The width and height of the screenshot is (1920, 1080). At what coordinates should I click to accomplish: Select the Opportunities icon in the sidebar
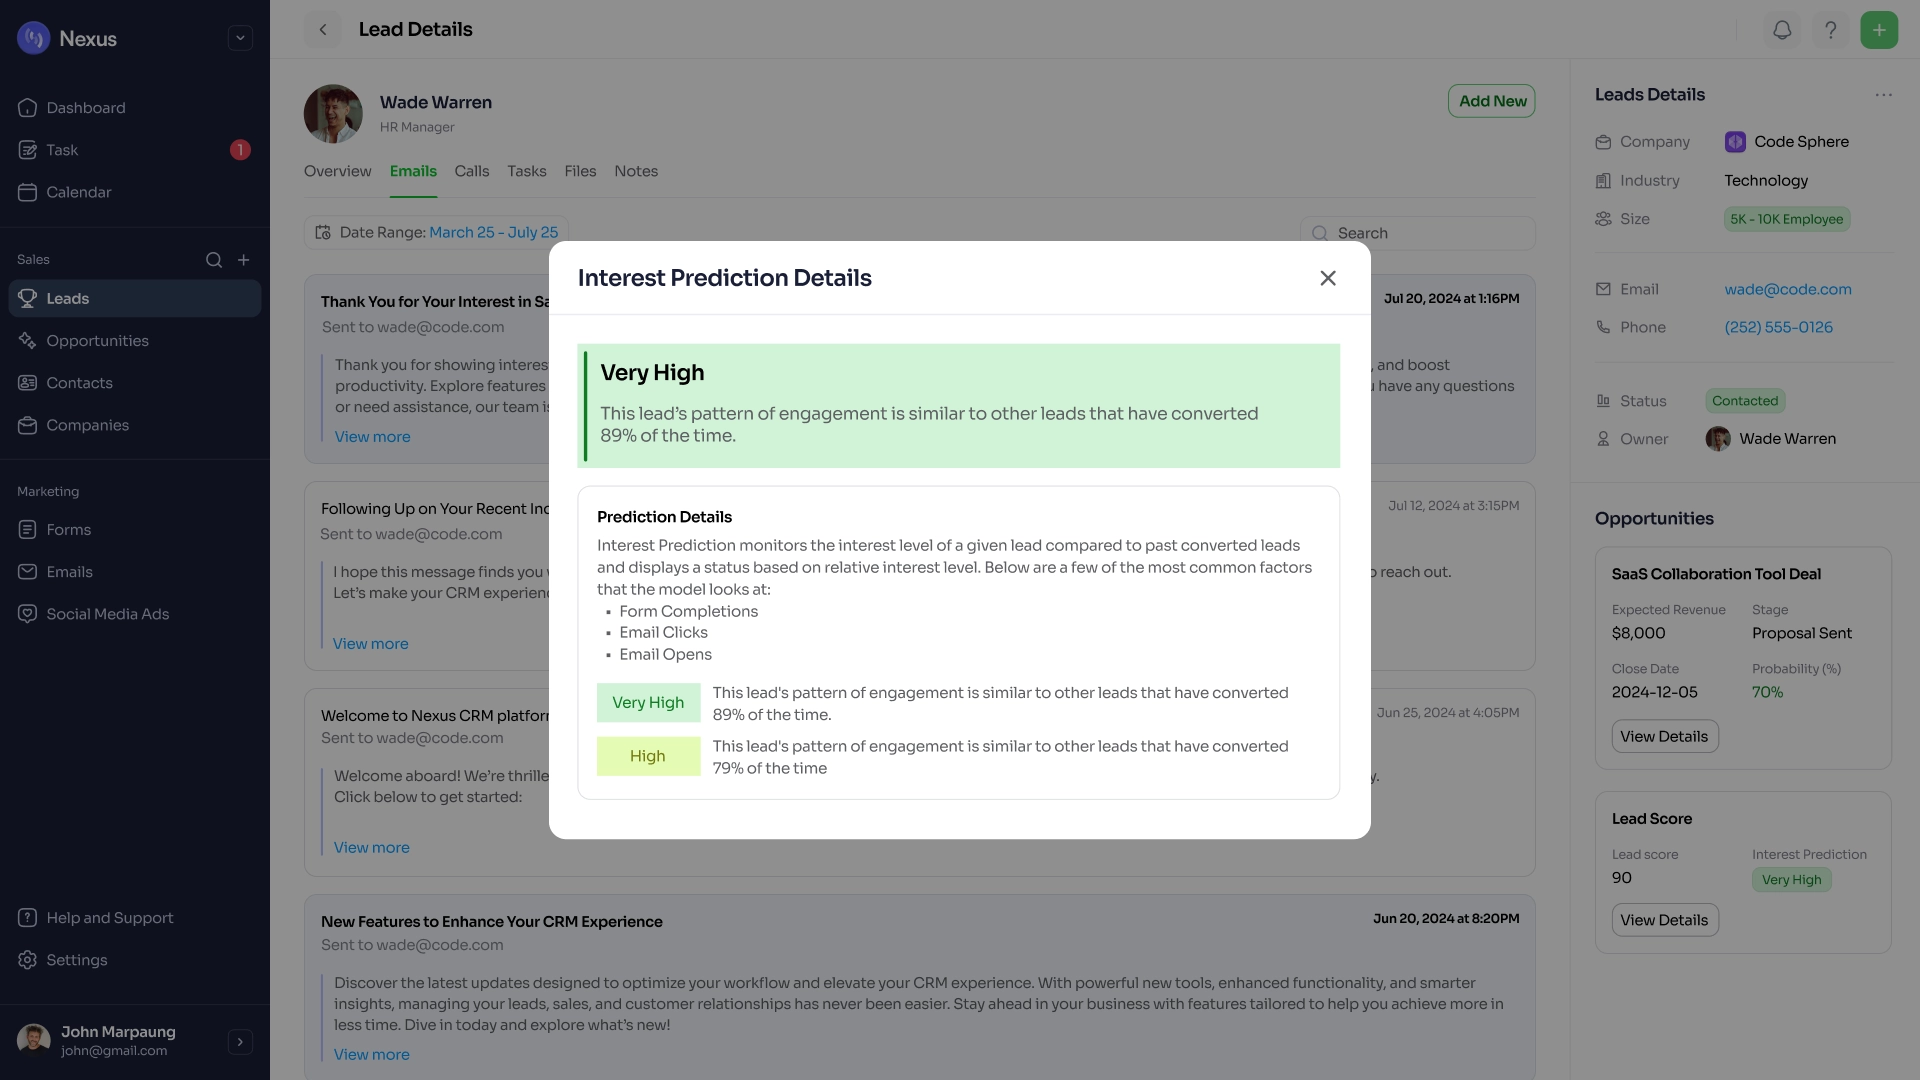[27, 341]
